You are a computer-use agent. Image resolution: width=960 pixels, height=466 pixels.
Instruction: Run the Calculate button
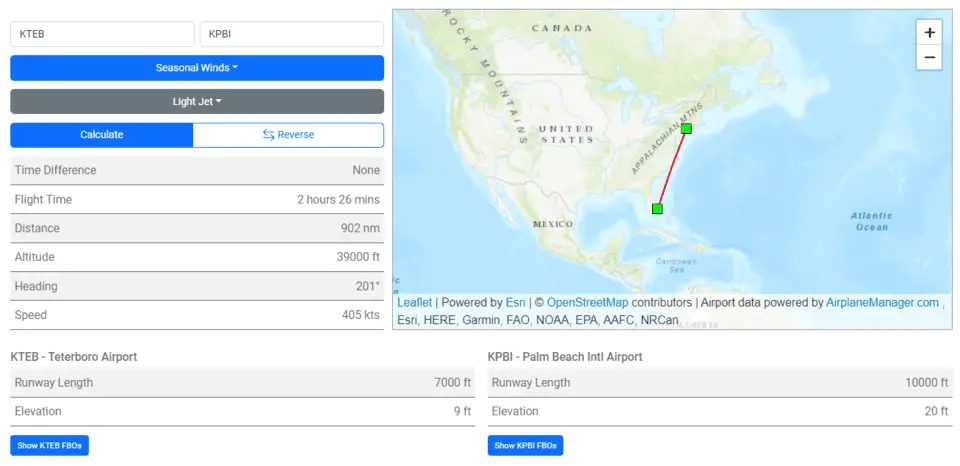[102, 135]
